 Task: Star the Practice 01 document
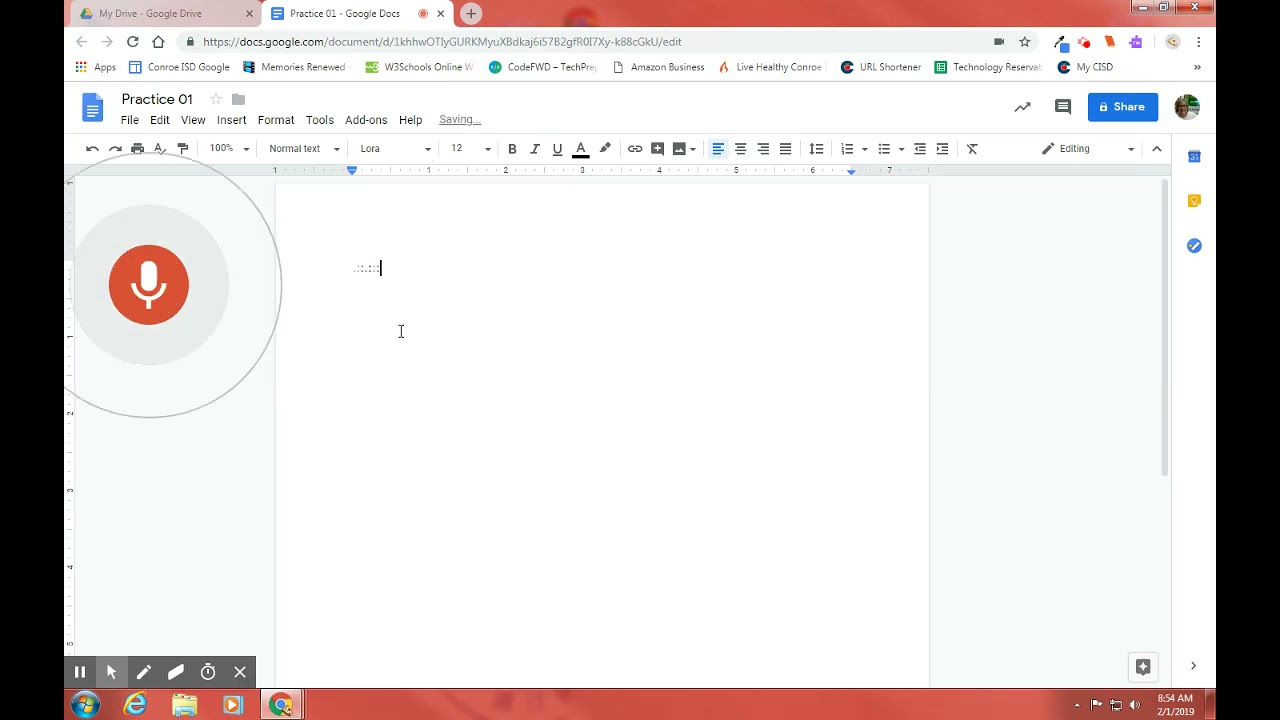[x=215, y=99]
